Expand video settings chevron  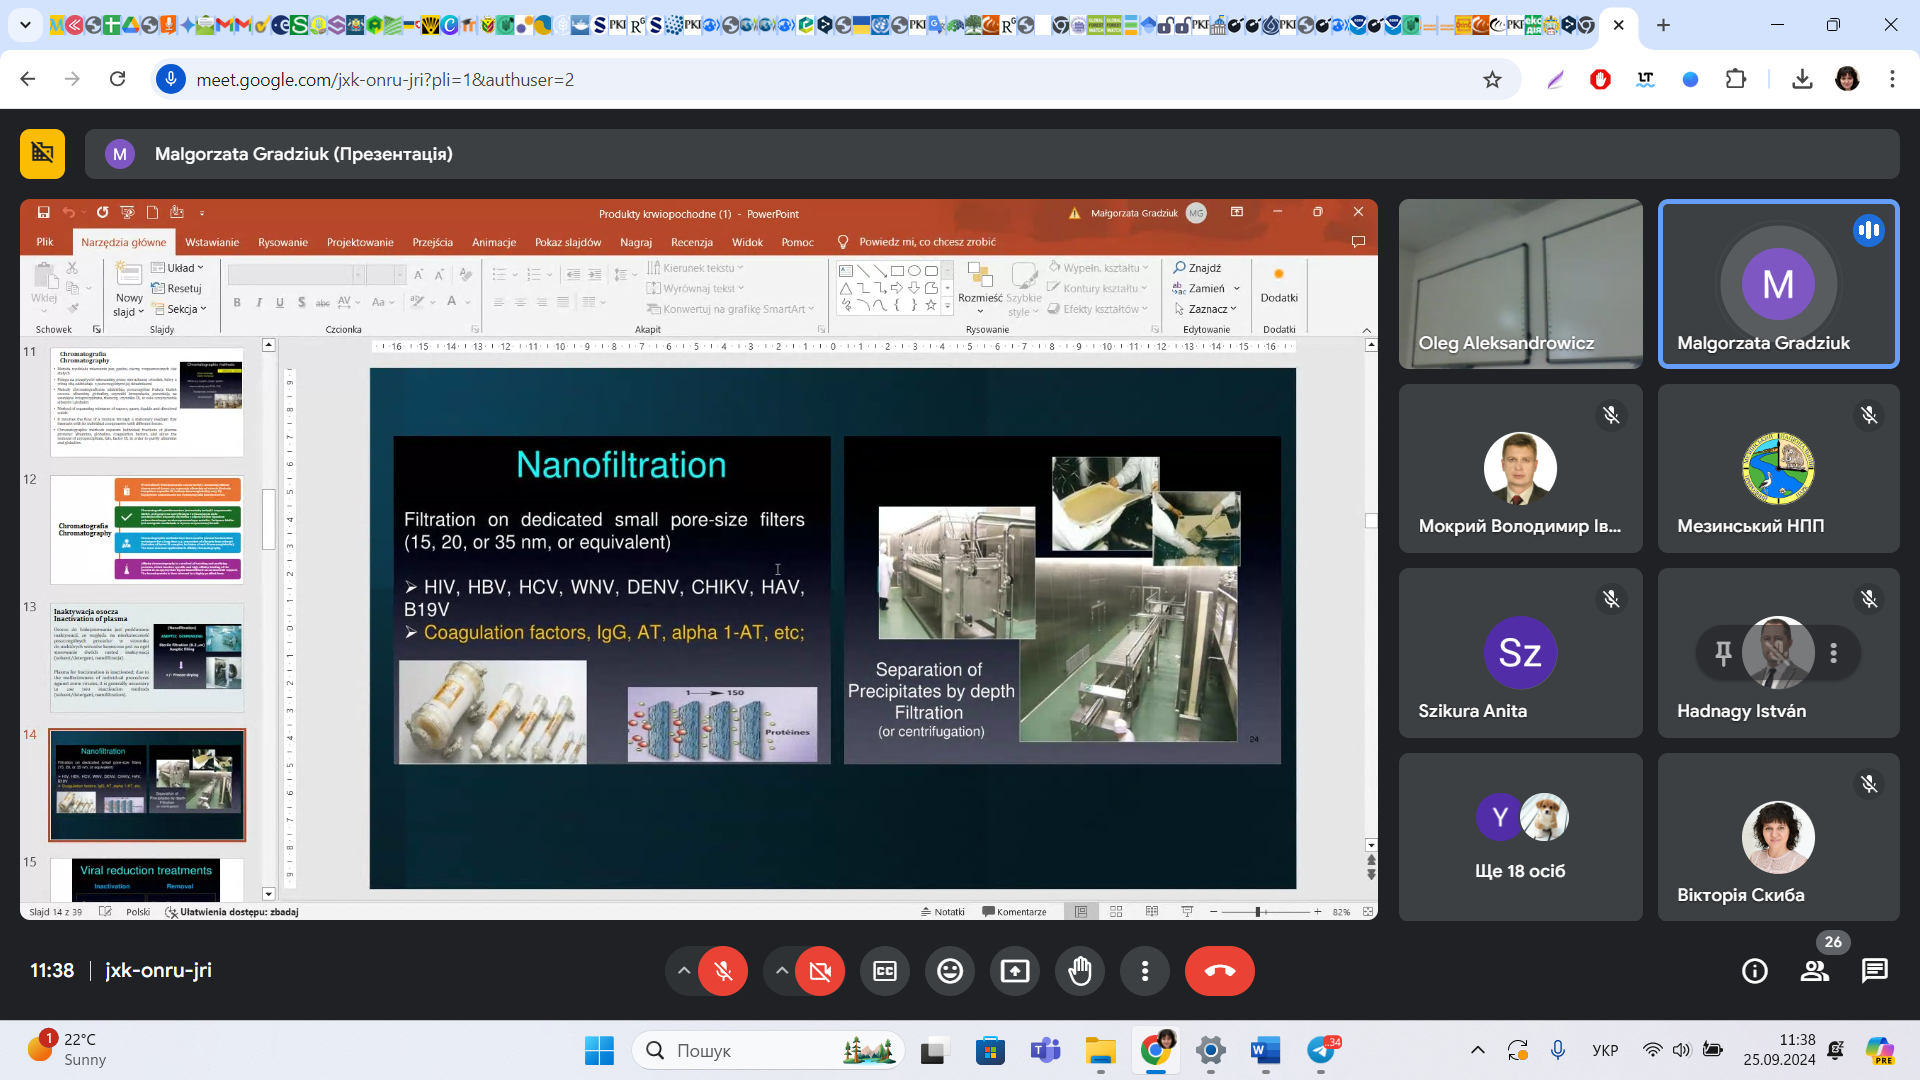pos(782,971)
